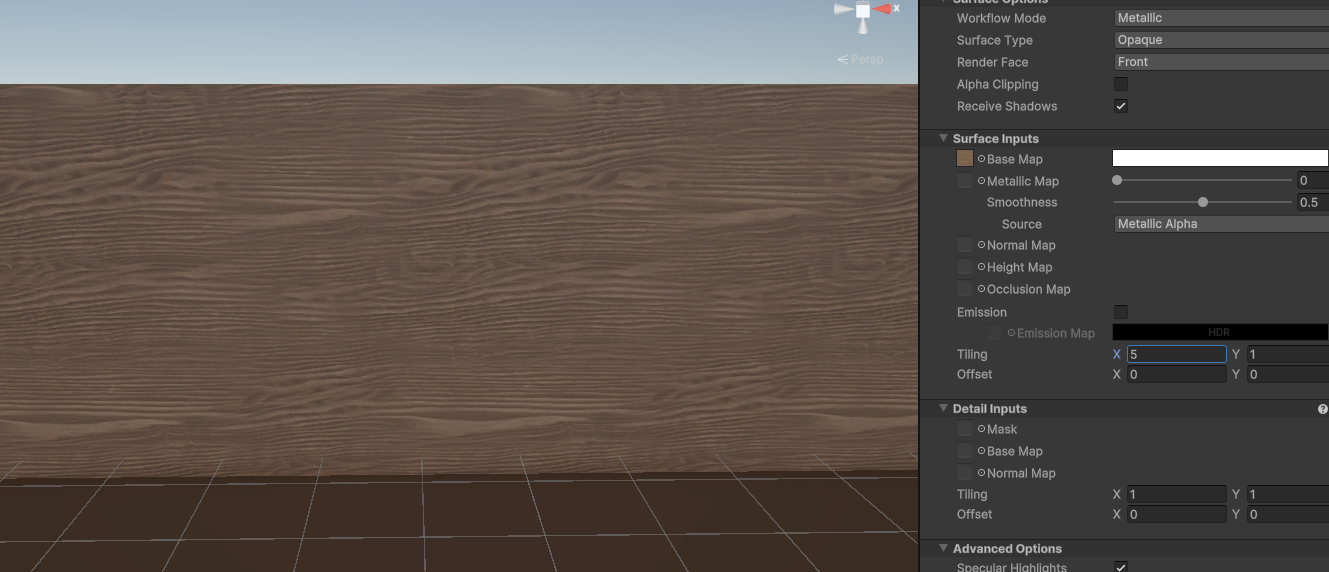
Task: Click the Surface Inputs Offset X field
Action: (1176, 374)
